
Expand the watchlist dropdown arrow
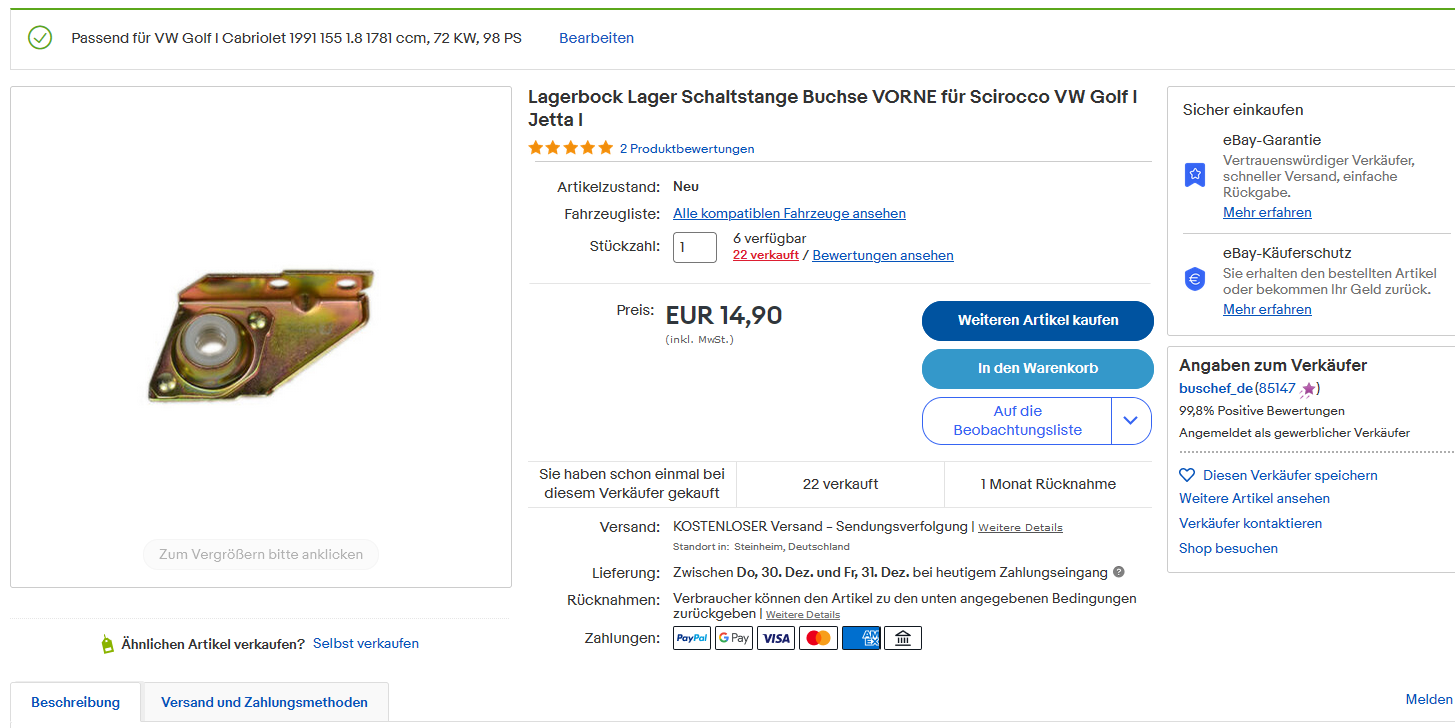1131,421
